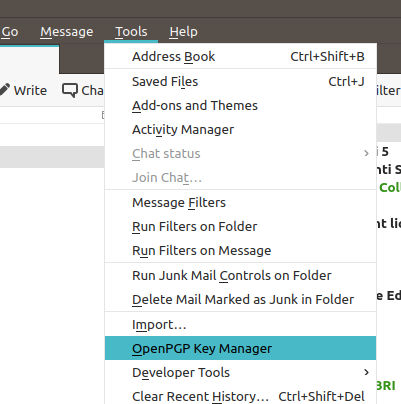Viewport: 401px width, 404px height.
Task: Click the Chat speech bubble icon
Action: click(70, 90)
